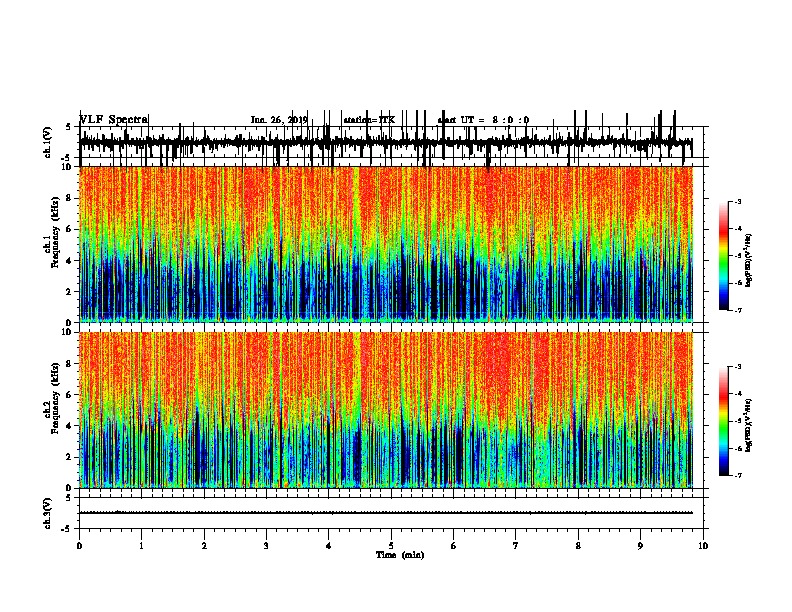Click the ch.1 spectrogram panel
Image resolution: width=792 pixels, height=612 pixels.
click(x=386, y=244)
